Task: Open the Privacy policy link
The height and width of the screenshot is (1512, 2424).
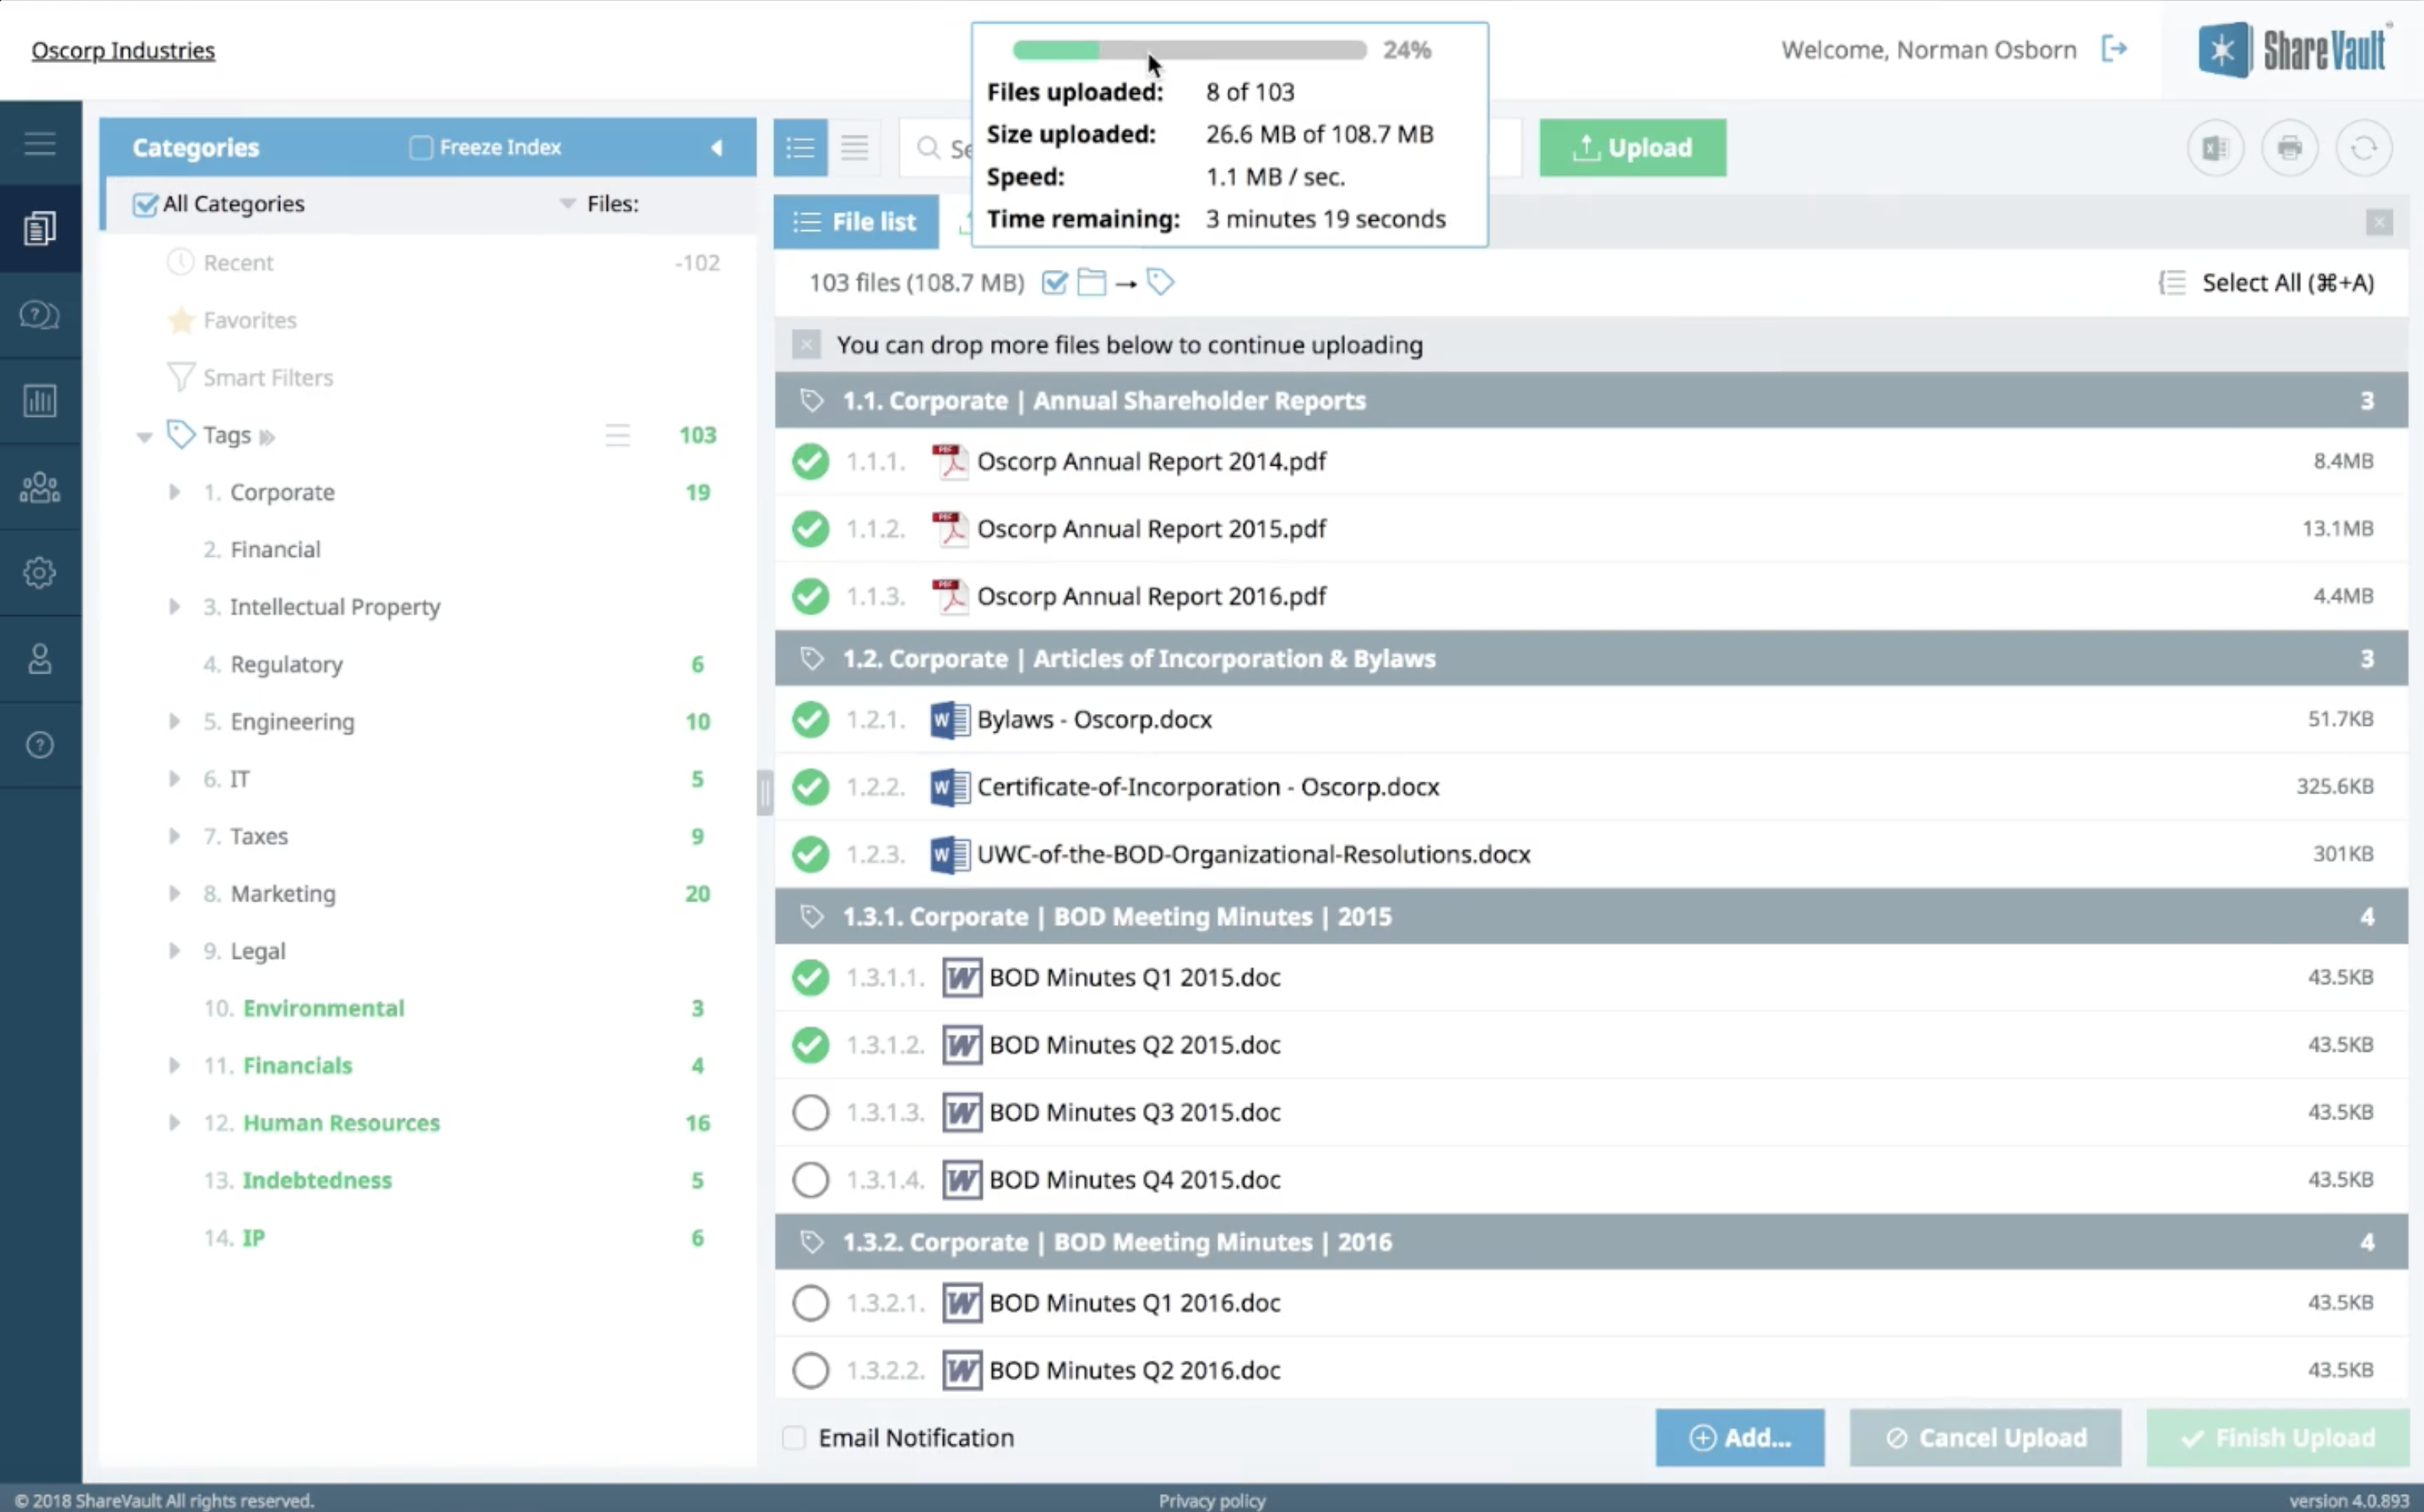Action: [1212, 1500]
